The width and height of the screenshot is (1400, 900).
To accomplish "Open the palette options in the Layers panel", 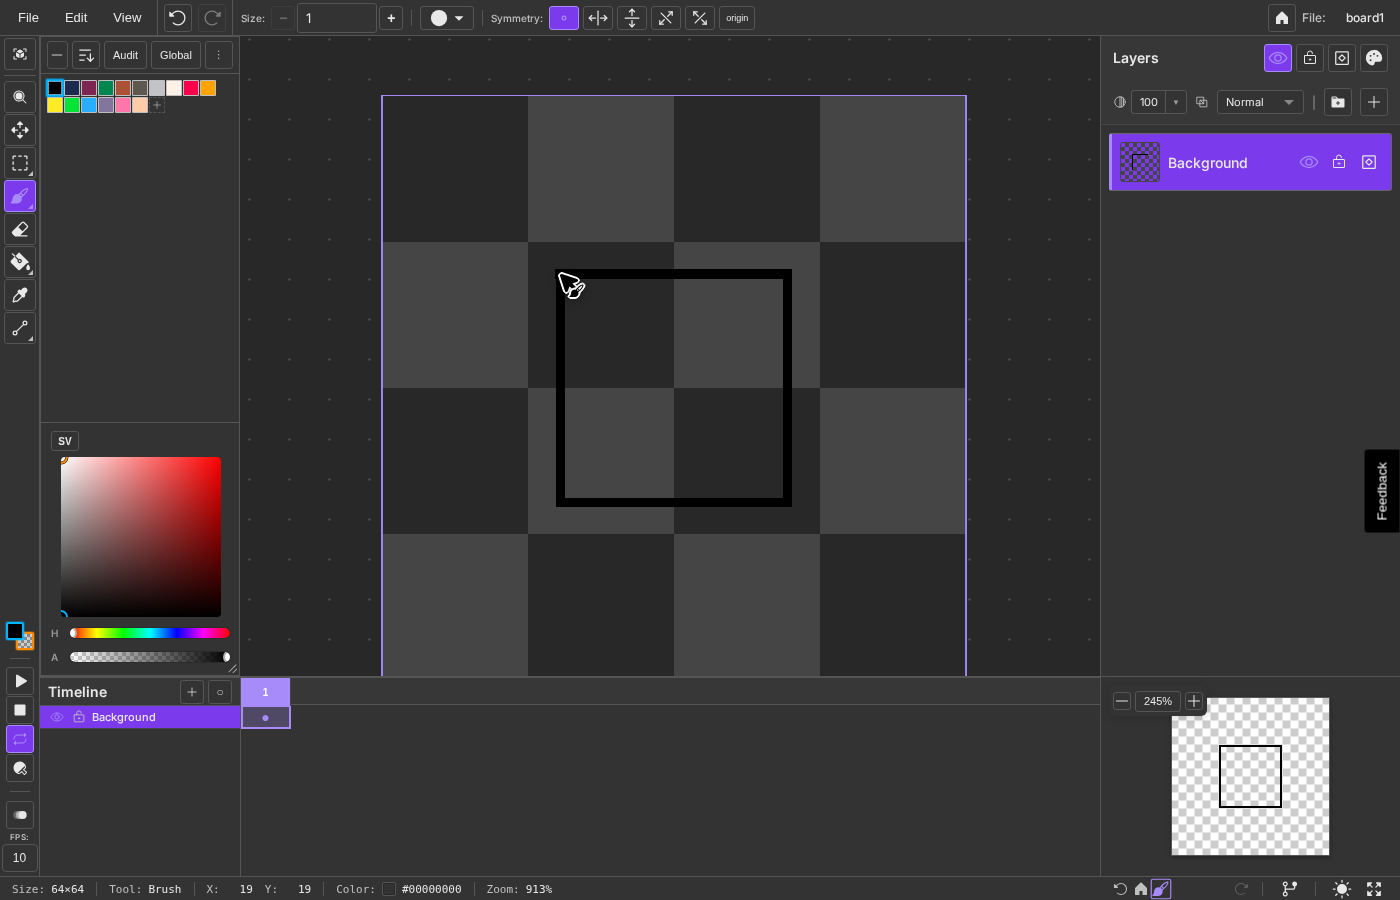I will coord(1374,58).
